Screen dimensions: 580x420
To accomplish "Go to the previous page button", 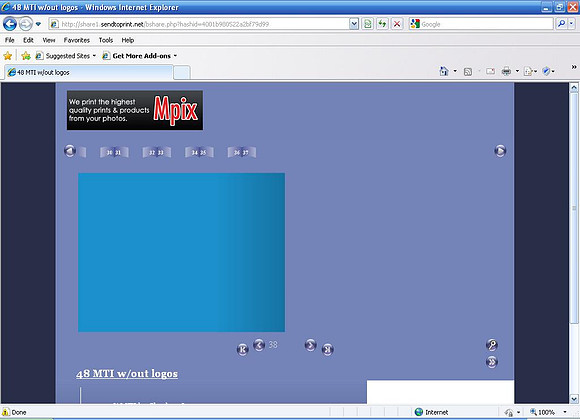I will point(259,345).
